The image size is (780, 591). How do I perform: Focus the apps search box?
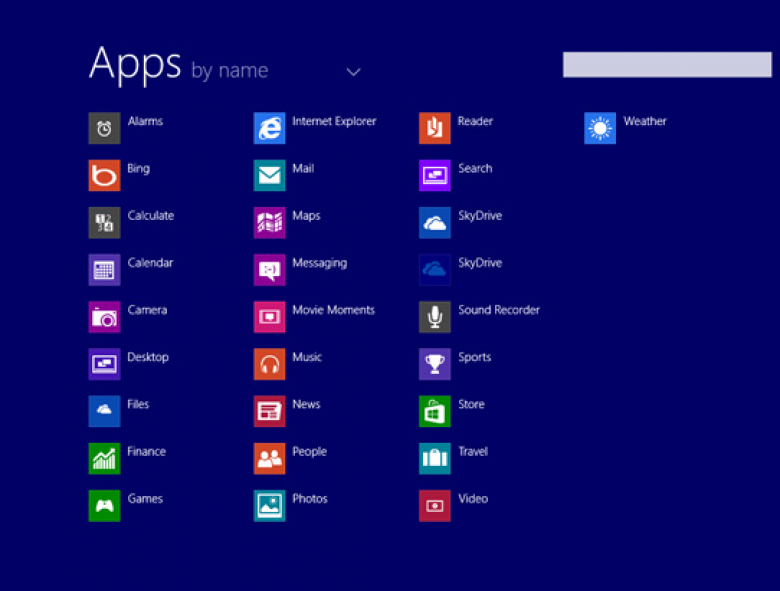coord(667,65)
